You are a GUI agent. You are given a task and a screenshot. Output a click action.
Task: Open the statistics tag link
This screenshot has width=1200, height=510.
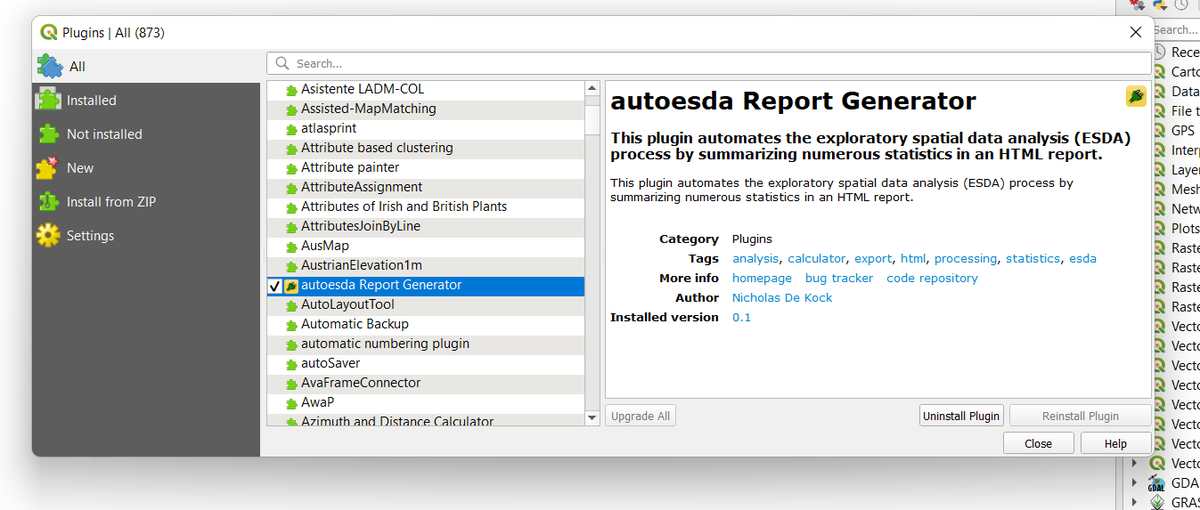click(1033, 259)
